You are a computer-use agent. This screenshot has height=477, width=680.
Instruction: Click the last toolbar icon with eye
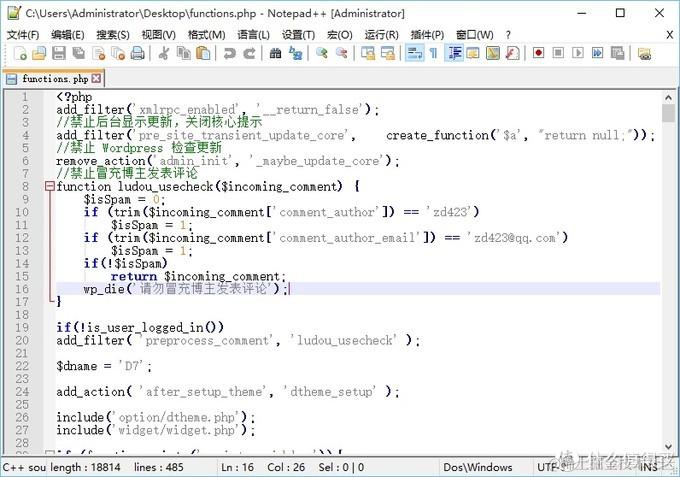644,53
